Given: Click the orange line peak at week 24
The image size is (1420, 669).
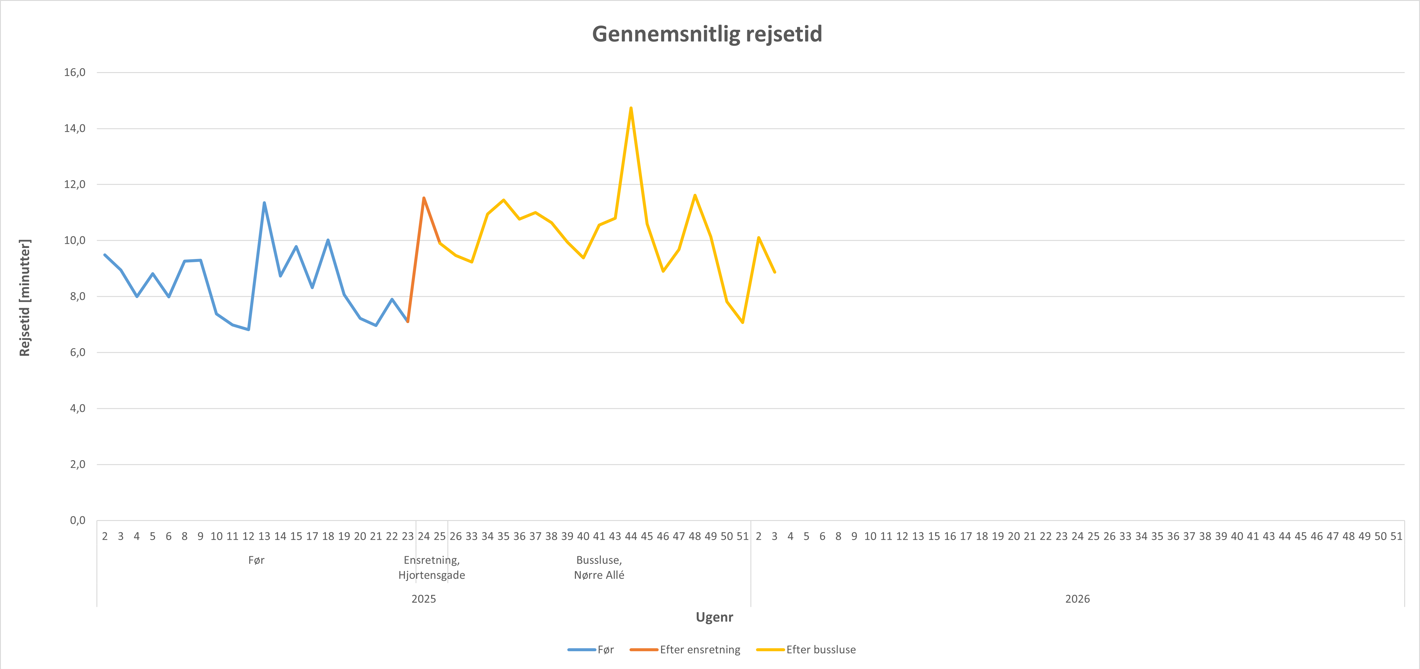Looking at the screenshot, I should click(424, 198).
